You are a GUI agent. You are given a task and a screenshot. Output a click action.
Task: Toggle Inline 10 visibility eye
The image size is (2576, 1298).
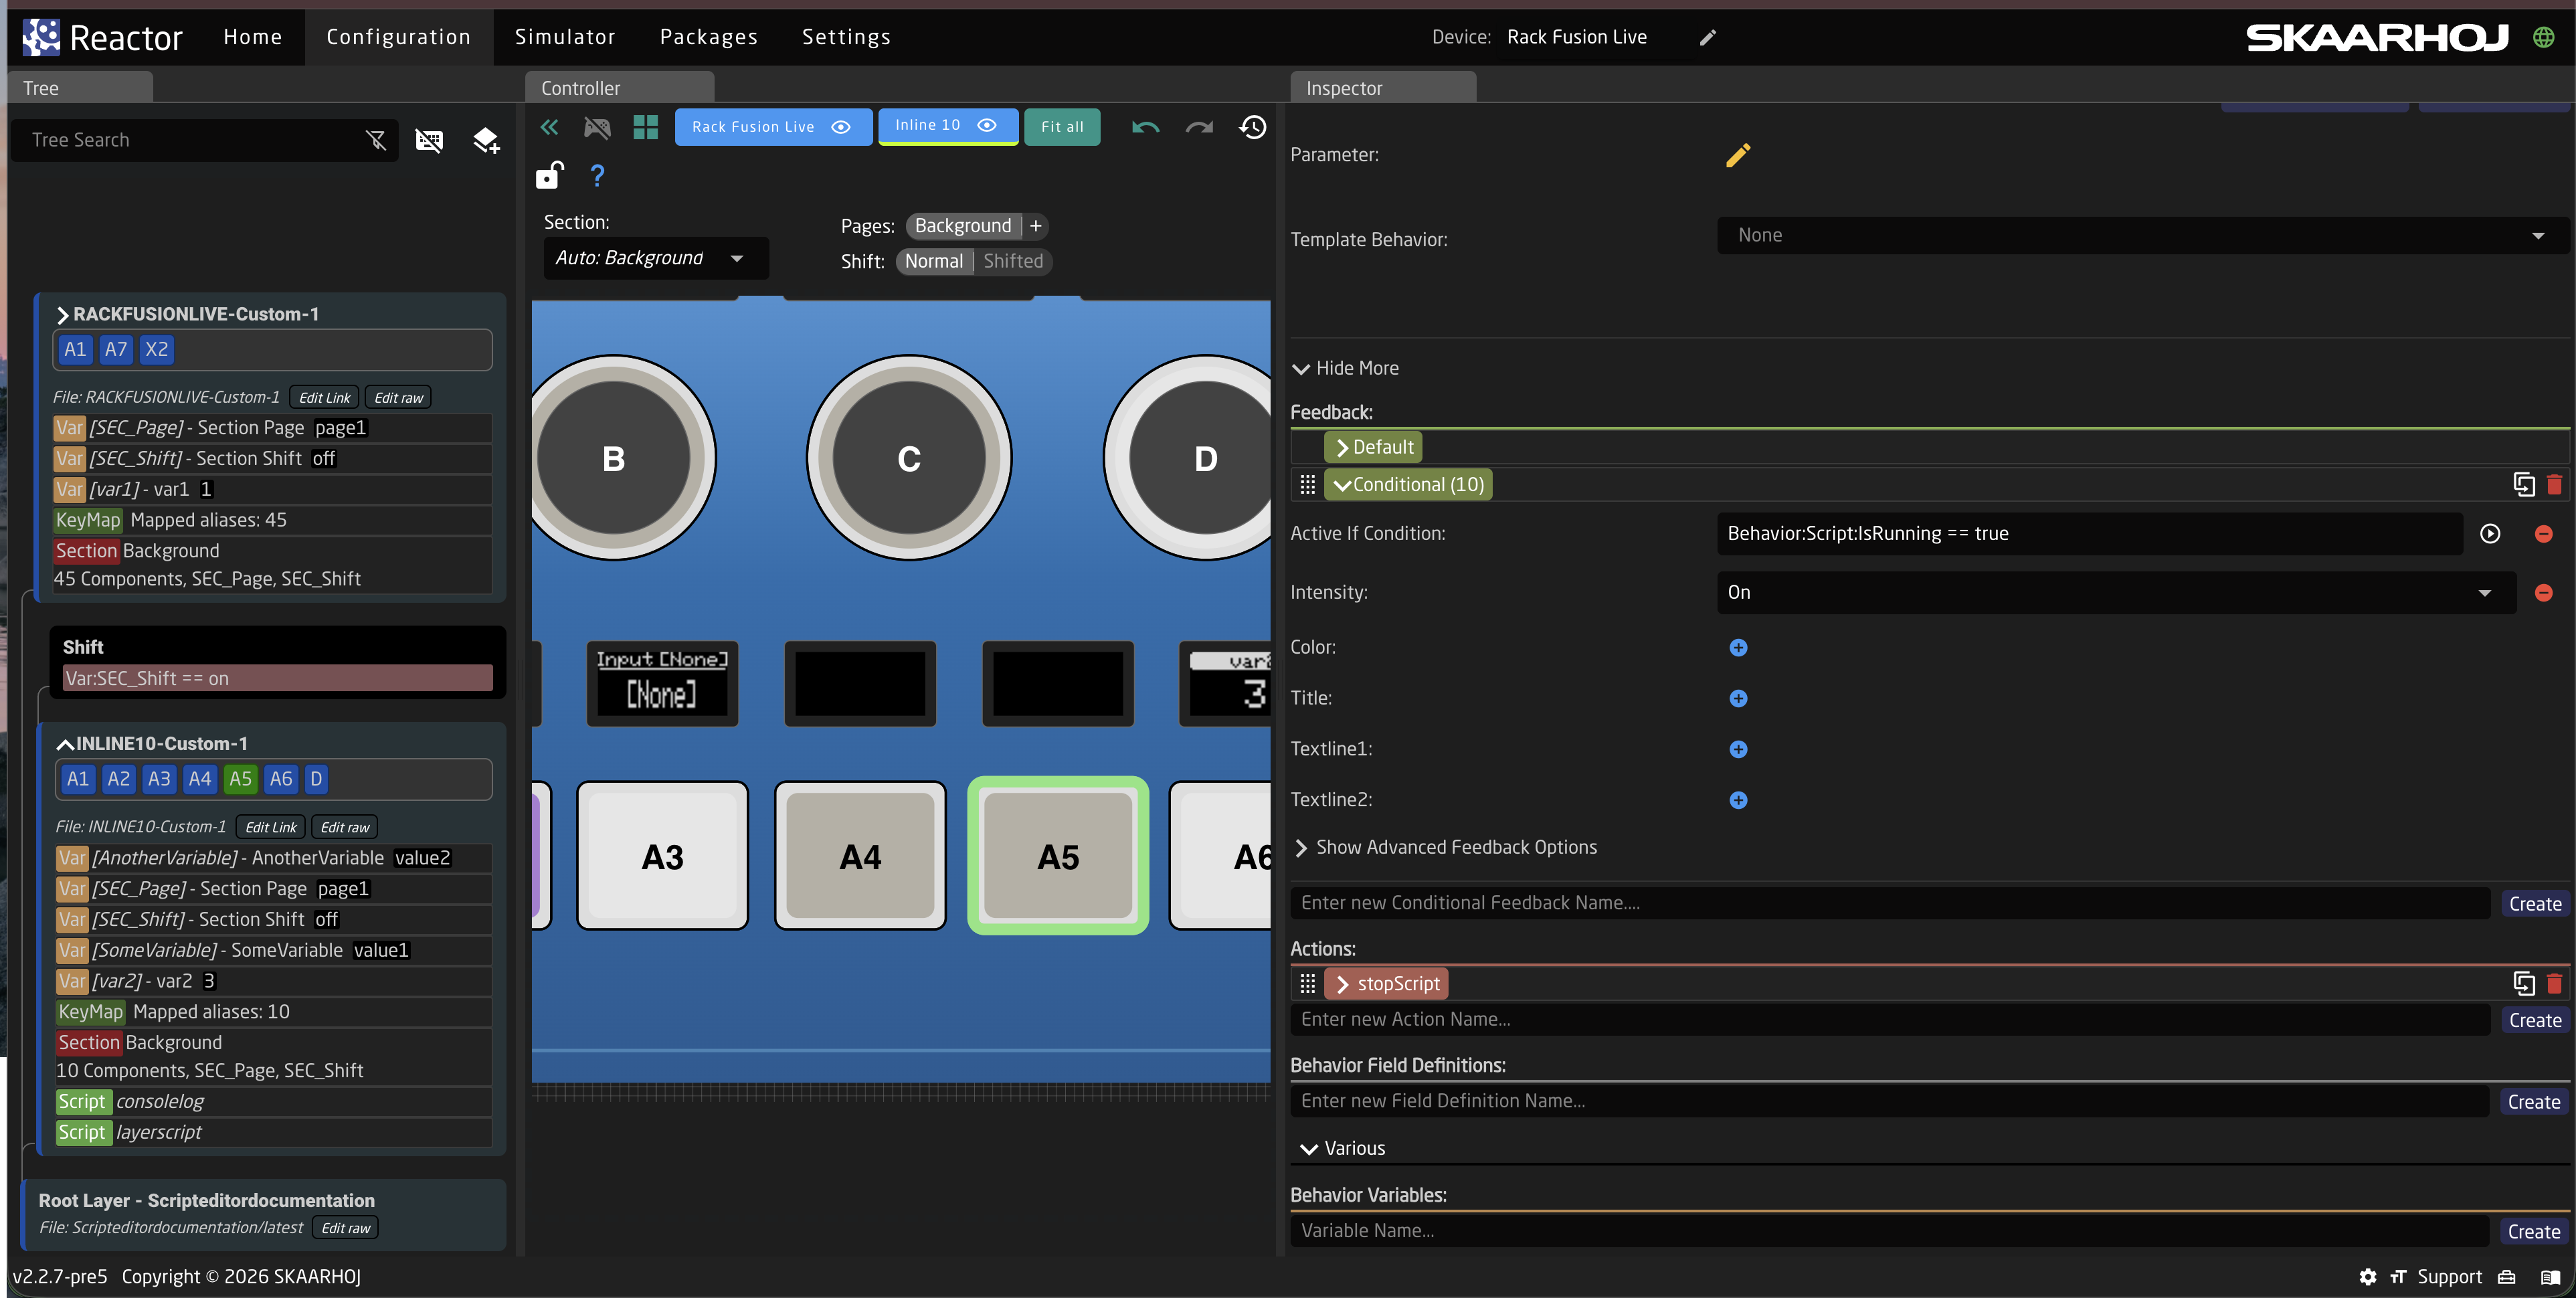(987, 125)
